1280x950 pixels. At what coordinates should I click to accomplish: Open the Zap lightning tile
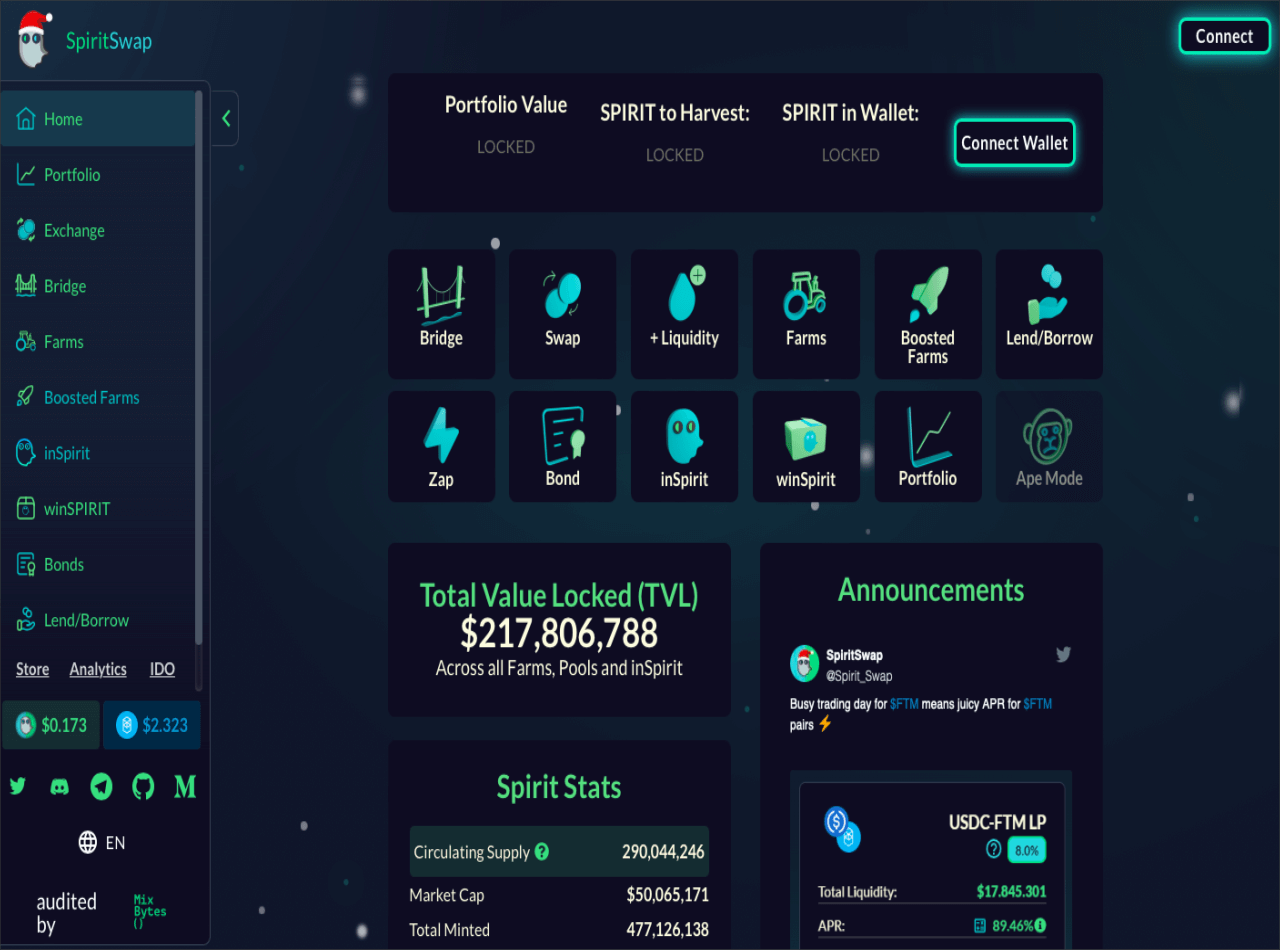(x=441, y=446)
